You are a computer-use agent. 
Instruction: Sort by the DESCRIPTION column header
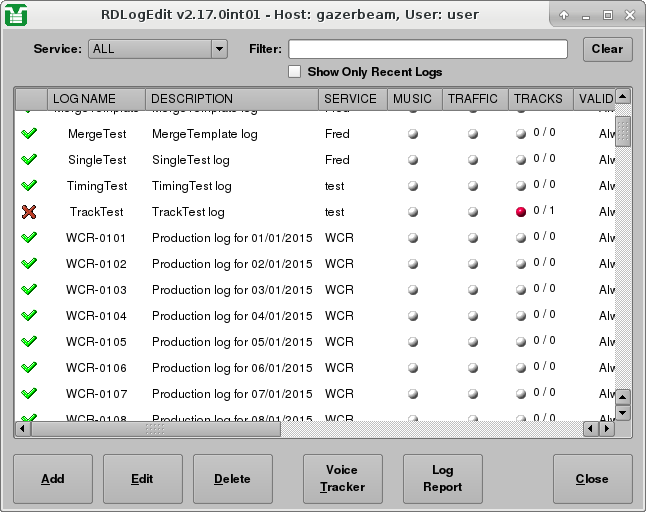232,99
